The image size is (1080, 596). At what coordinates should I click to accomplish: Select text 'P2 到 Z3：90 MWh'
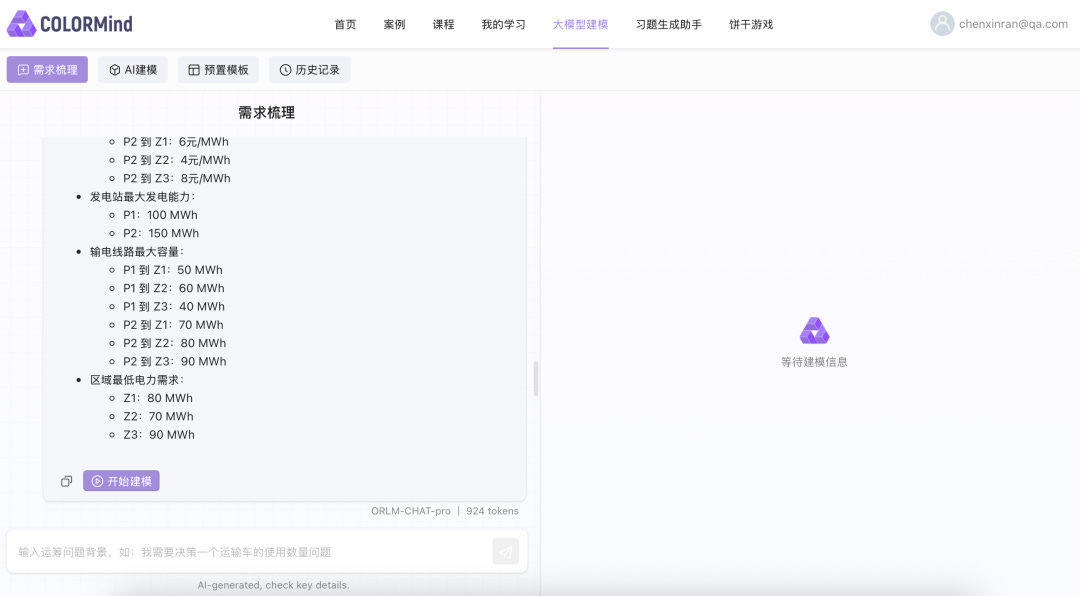pyautogui.click(x=174, y=361)
